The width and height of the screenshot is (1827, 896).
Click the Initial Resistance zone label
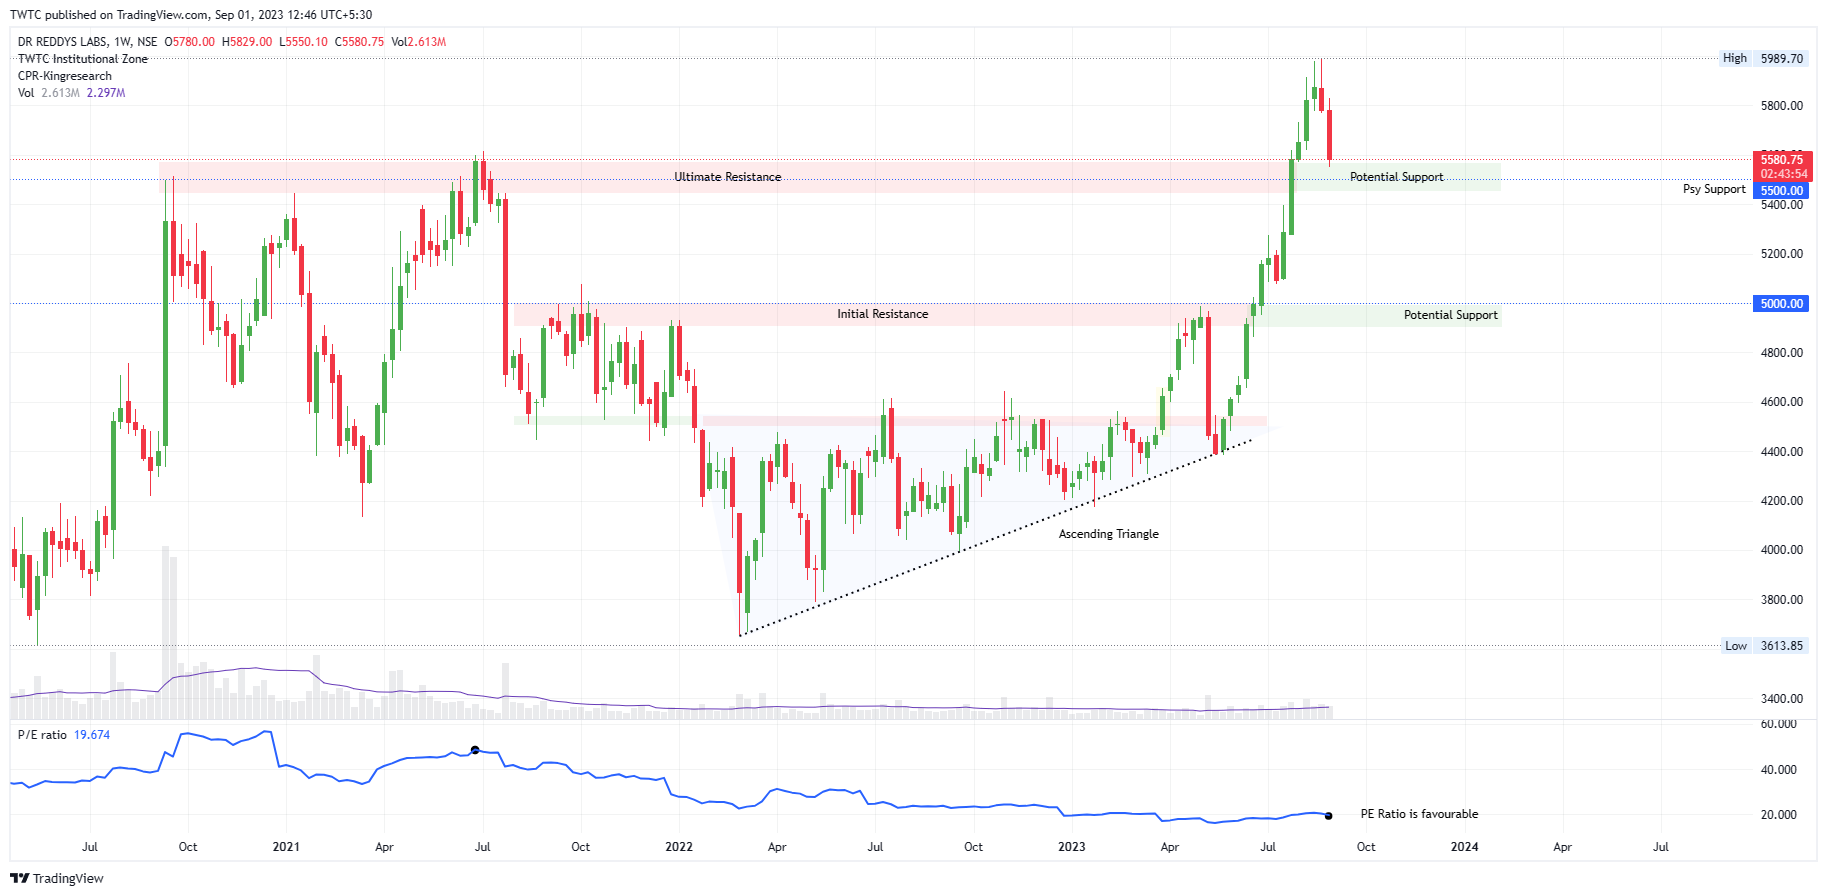[882, 314]
